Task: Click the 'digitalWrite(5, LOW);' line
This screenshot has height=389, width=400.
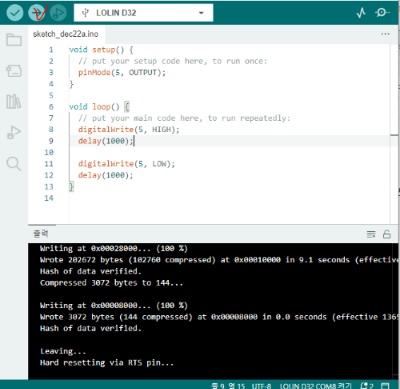Action: pos(126,164)
